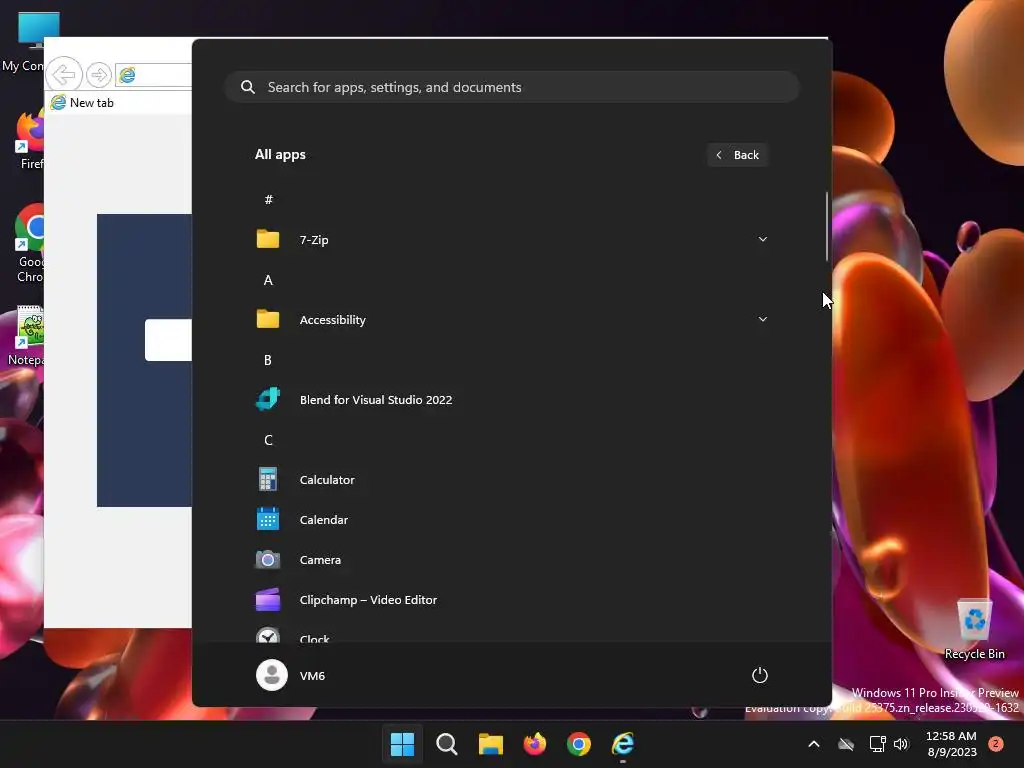Click the letter C section header
Image resolution: width=1024 pixels, height=768 pixels.
click(268, 440)
